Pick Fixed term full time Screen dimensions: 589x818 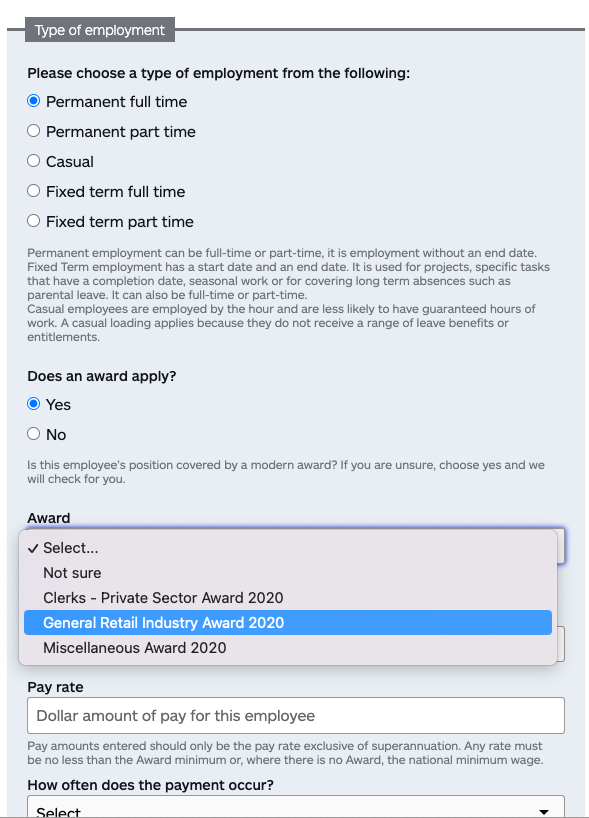pyautogui.click(x=33, y=191)
